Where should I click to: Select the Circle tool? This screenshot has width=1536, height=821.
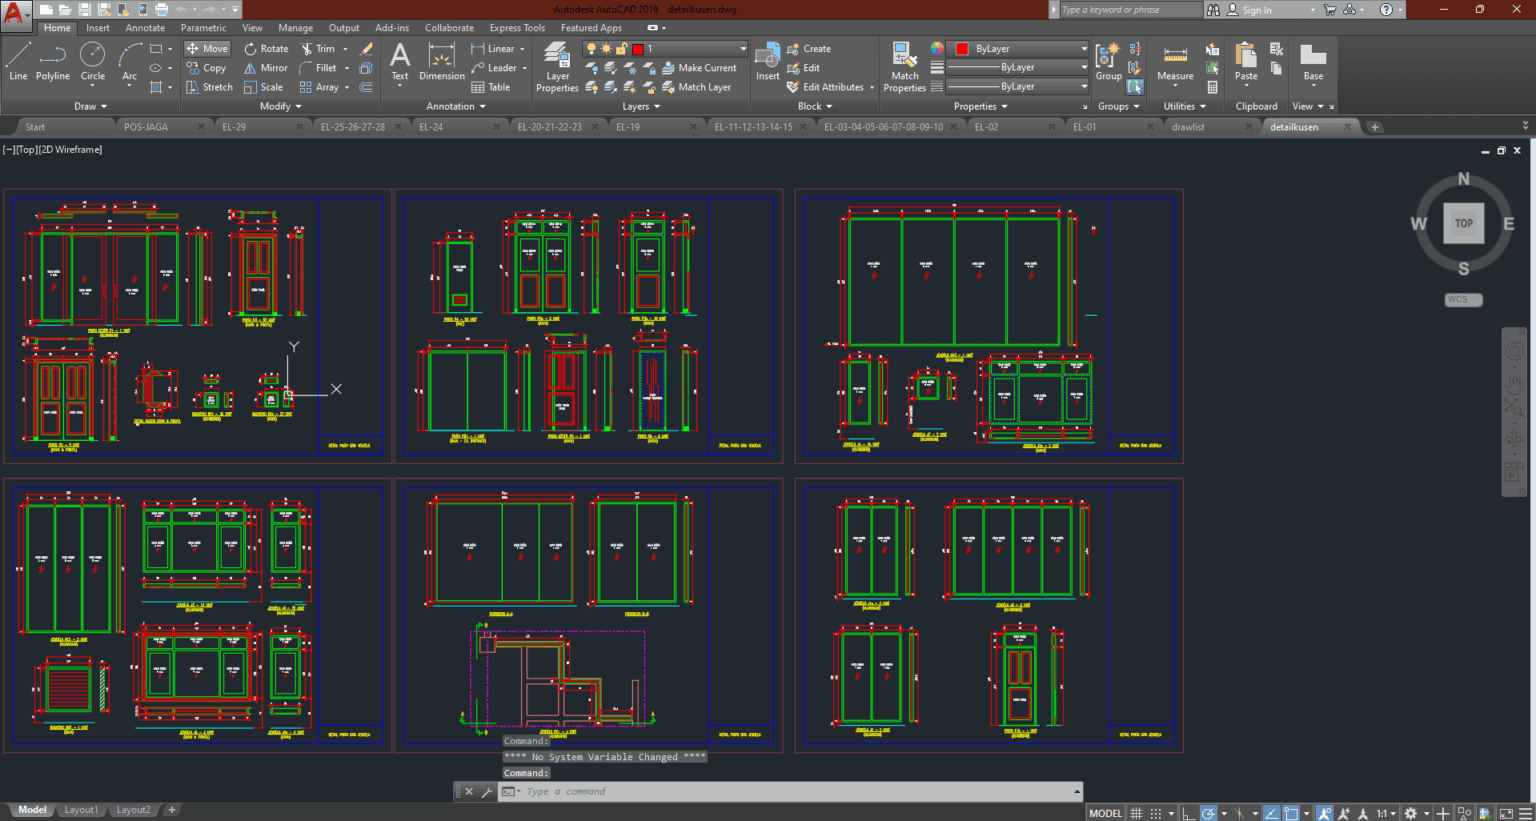click(x=92, y=62)
